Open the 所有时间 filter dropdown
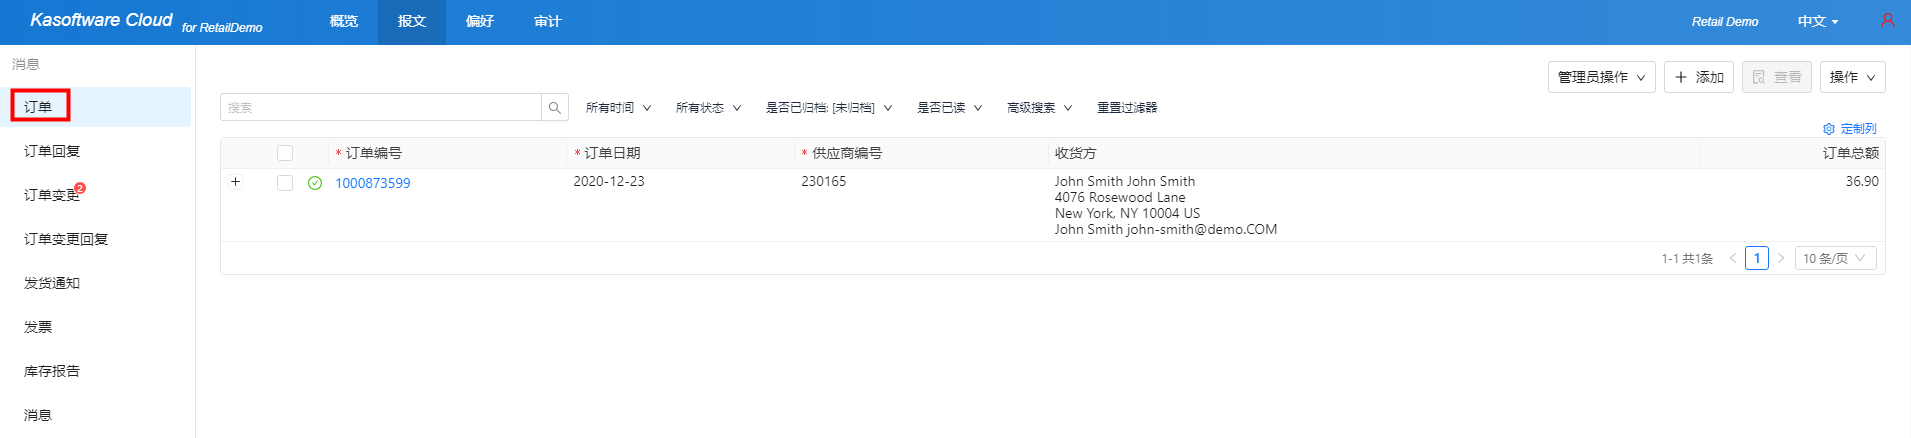 point(618,108)
